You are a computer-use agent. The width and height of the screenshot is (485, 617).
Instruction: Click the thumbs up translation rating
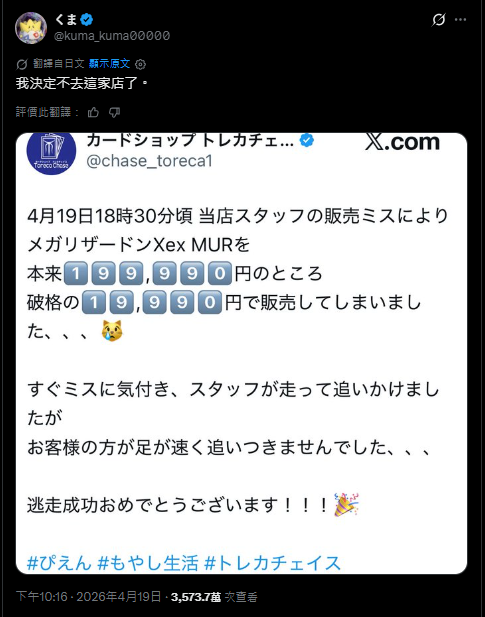(93, 113)
